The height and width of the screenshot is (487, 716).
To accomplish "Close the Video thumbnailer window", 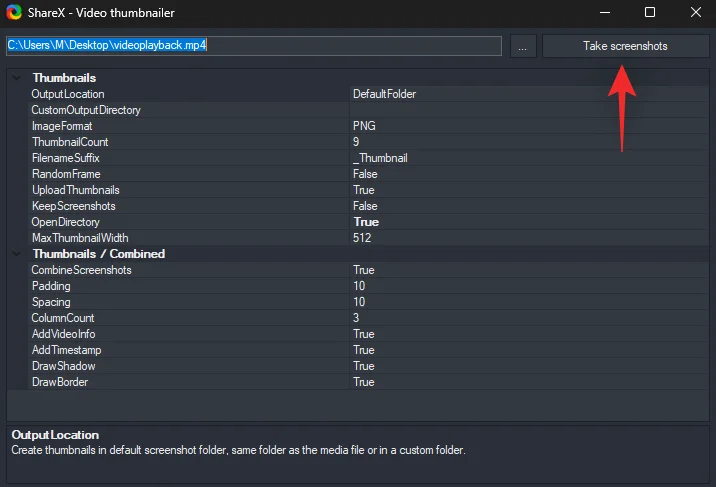I will click(x=695, y=13).
